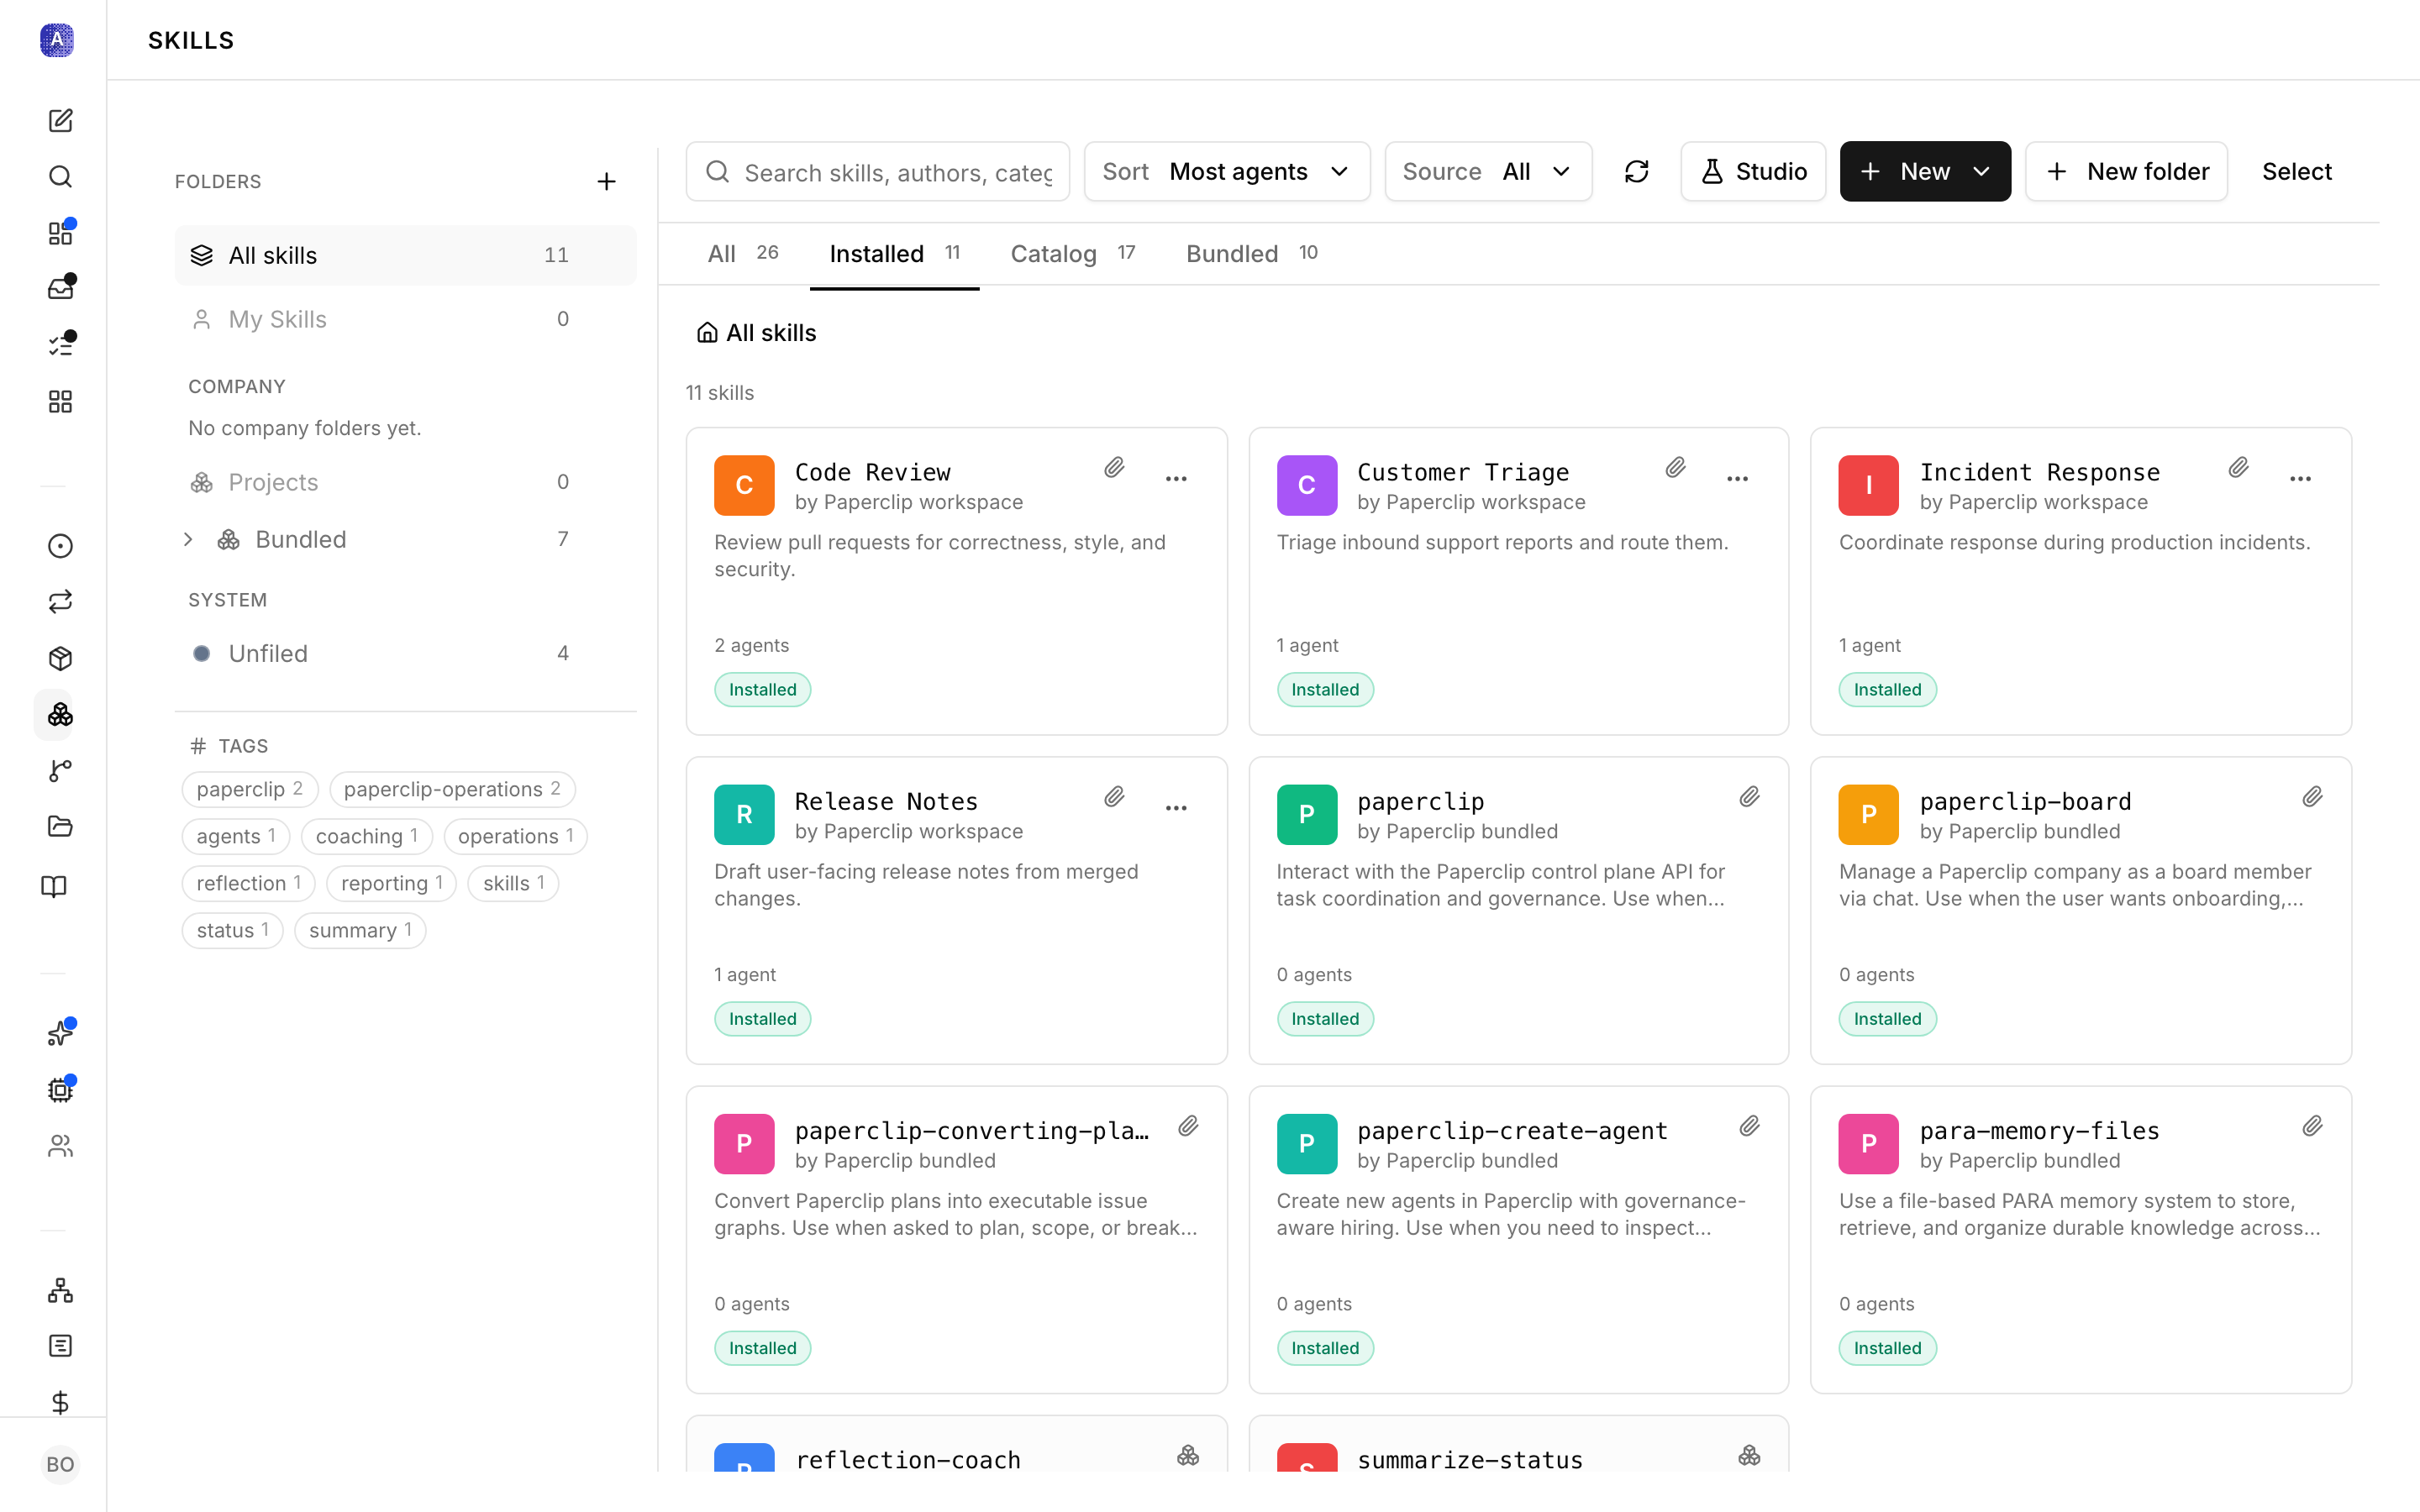Open the people team icon in sidebar

point(60,1146)
